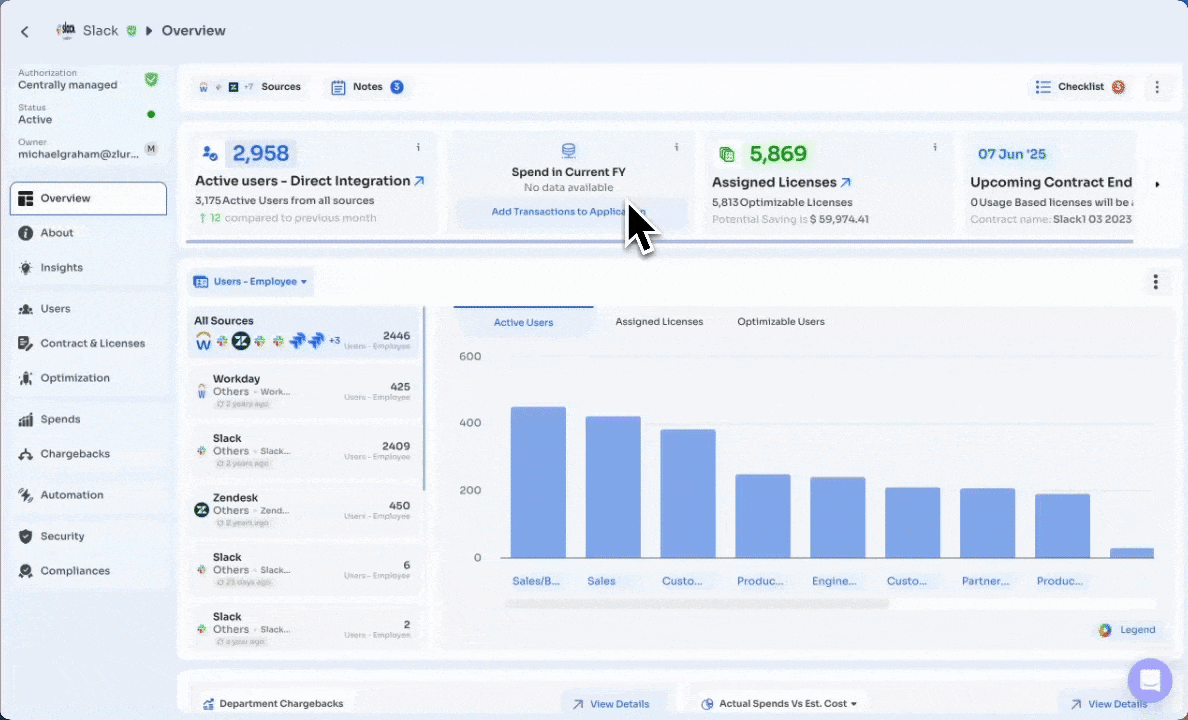Open the Notes section
The height and width of the screenshot is (720, 1188).
(367, 86)
